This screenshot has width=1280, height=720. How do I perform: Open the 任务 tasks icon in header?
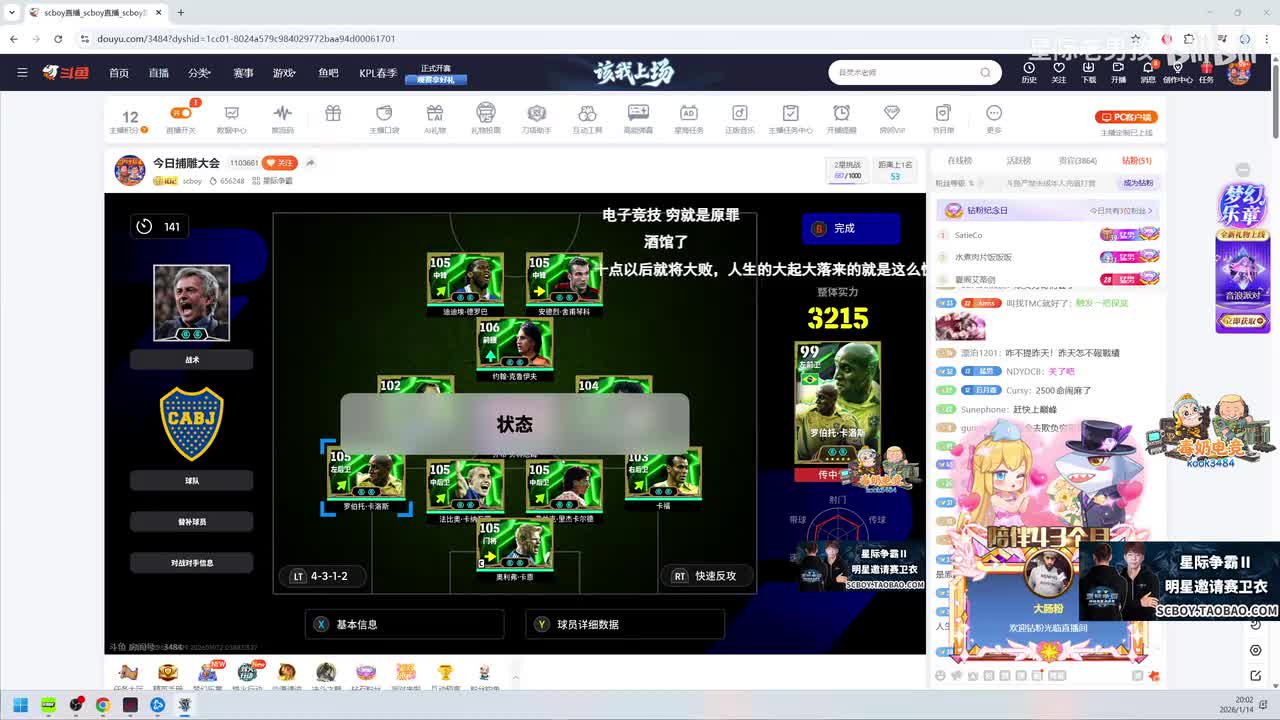point(1207,72)
